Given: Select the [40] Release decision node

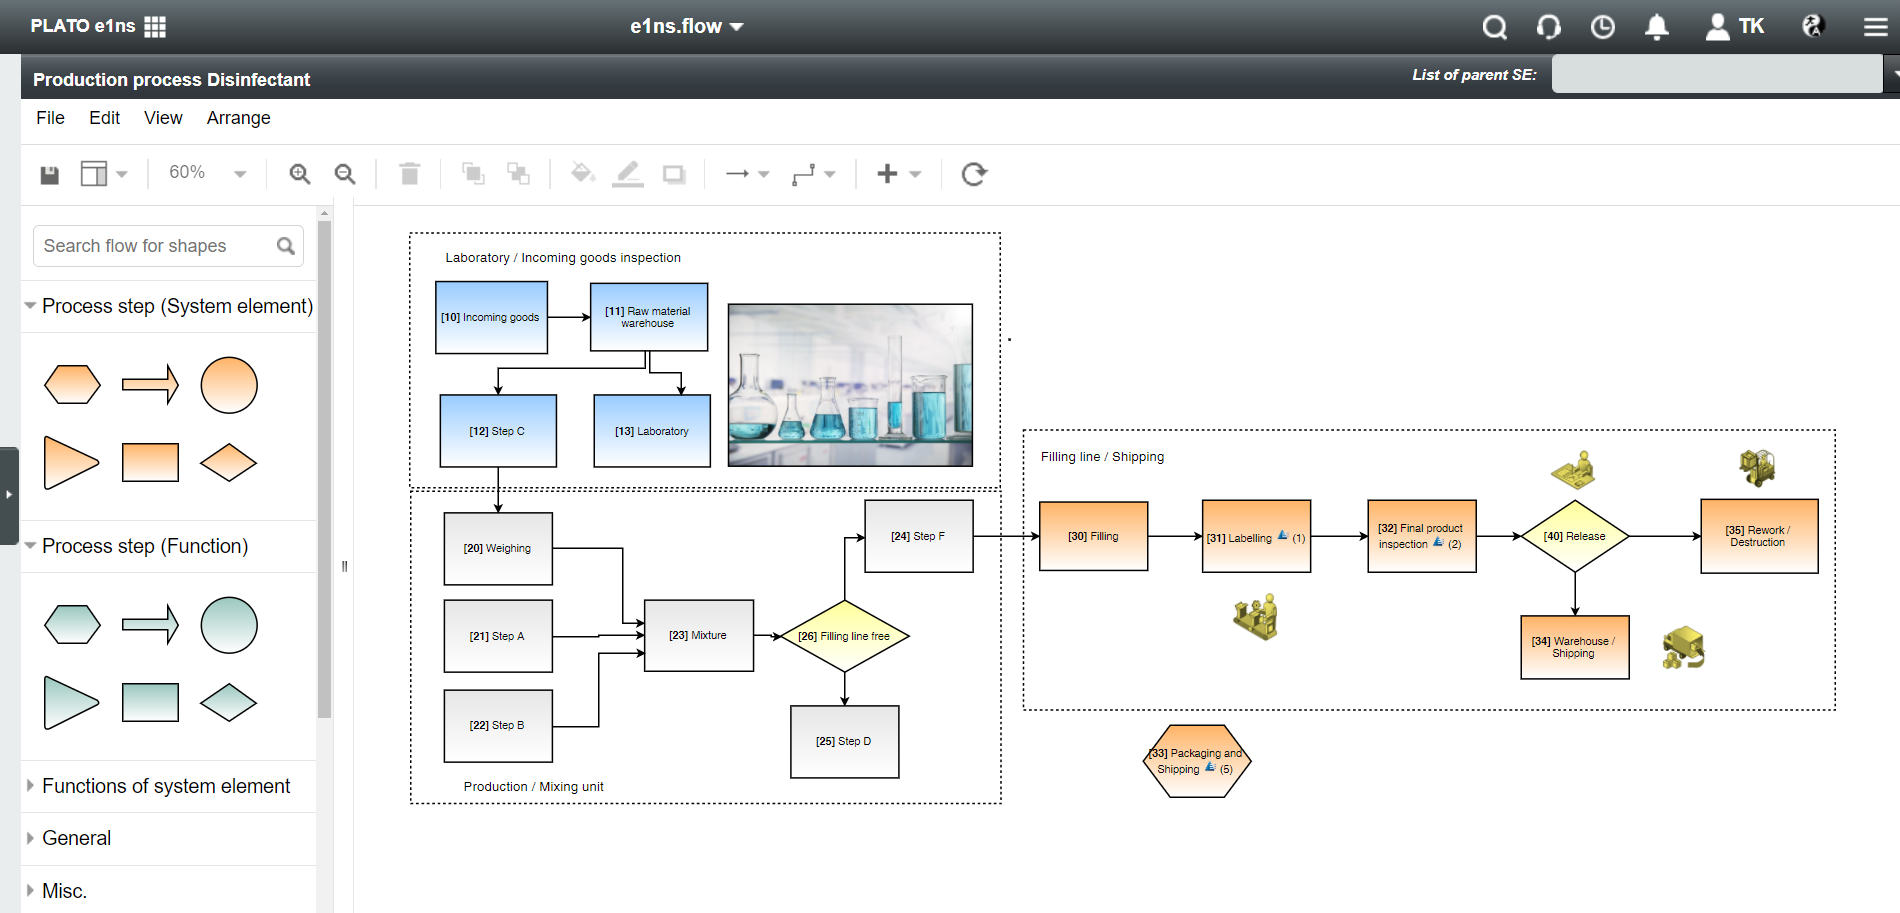Looking at the screenshot, I should pyautogui.click(x=1574, y=536).
